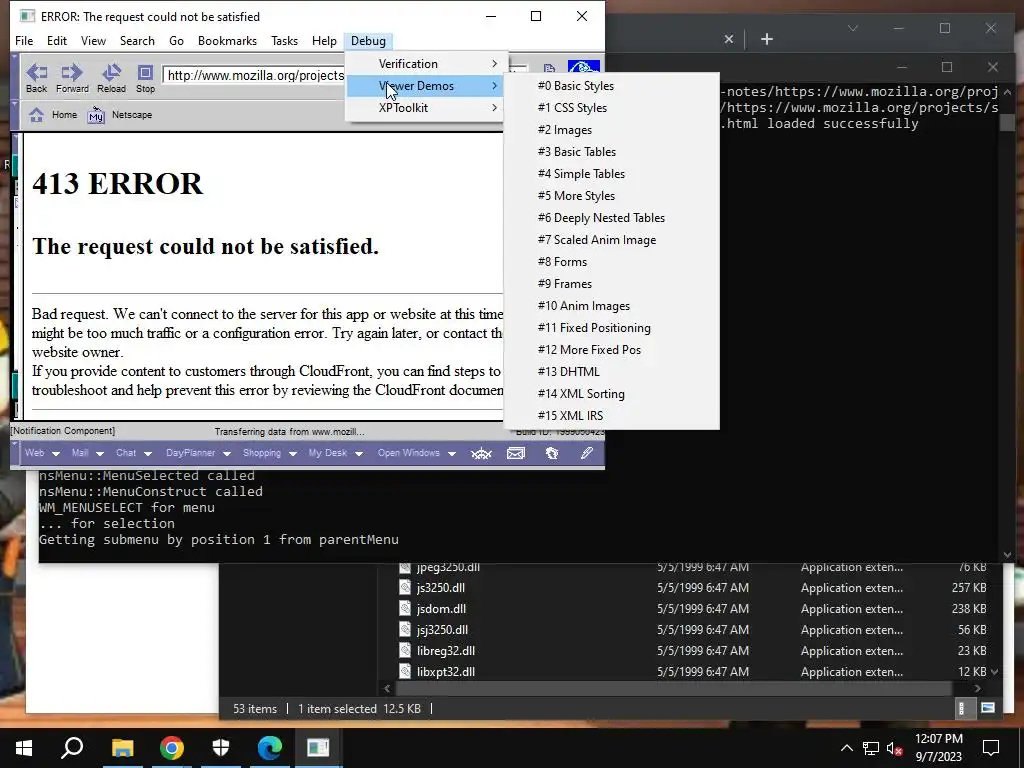Click the throbber logo icon at toolbar right
The height and width of the screenshot is (768, 1024).
point(583,67)
